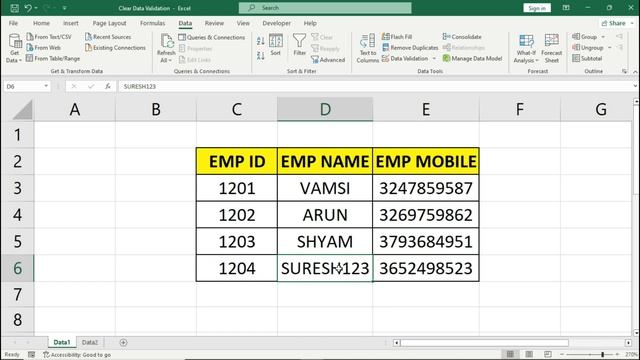Collapse the ribbon
Screen dimensions: 640x360
click(x=635, y=72)
